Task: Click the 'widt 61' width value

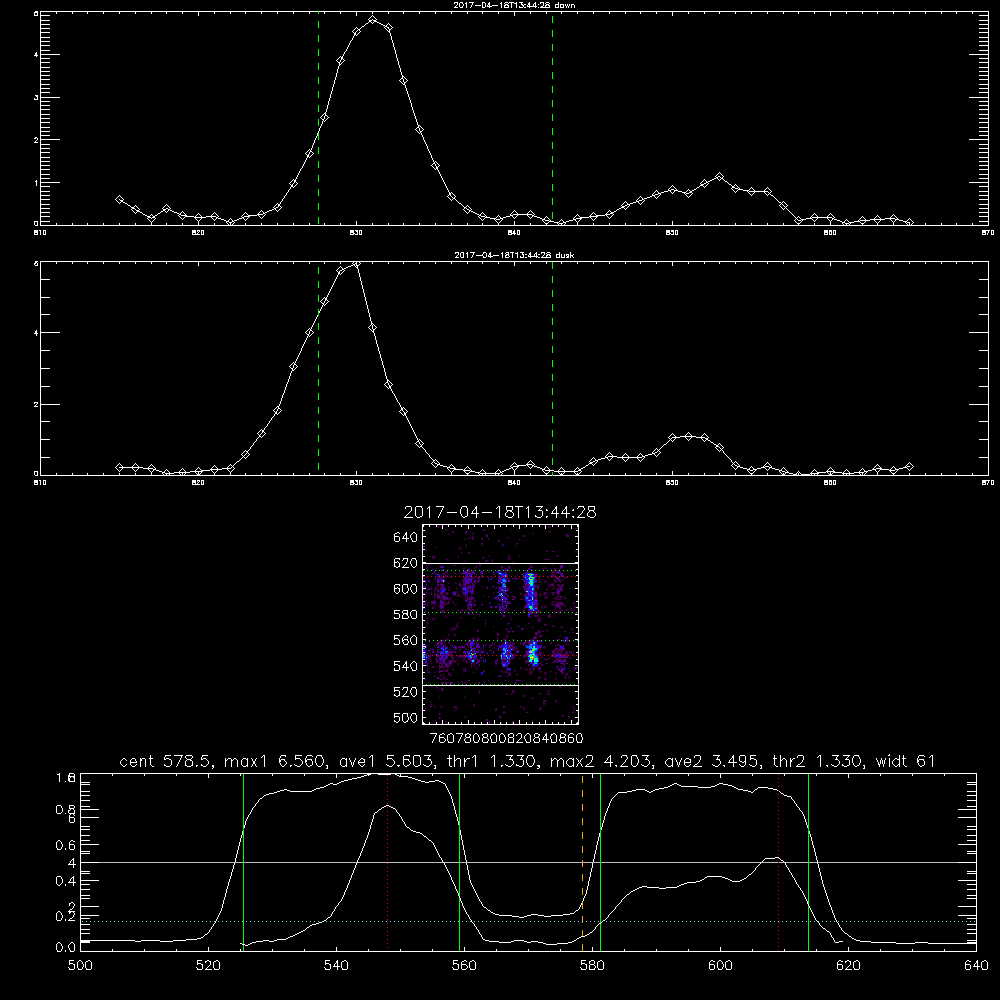Action: click(906, 761)
